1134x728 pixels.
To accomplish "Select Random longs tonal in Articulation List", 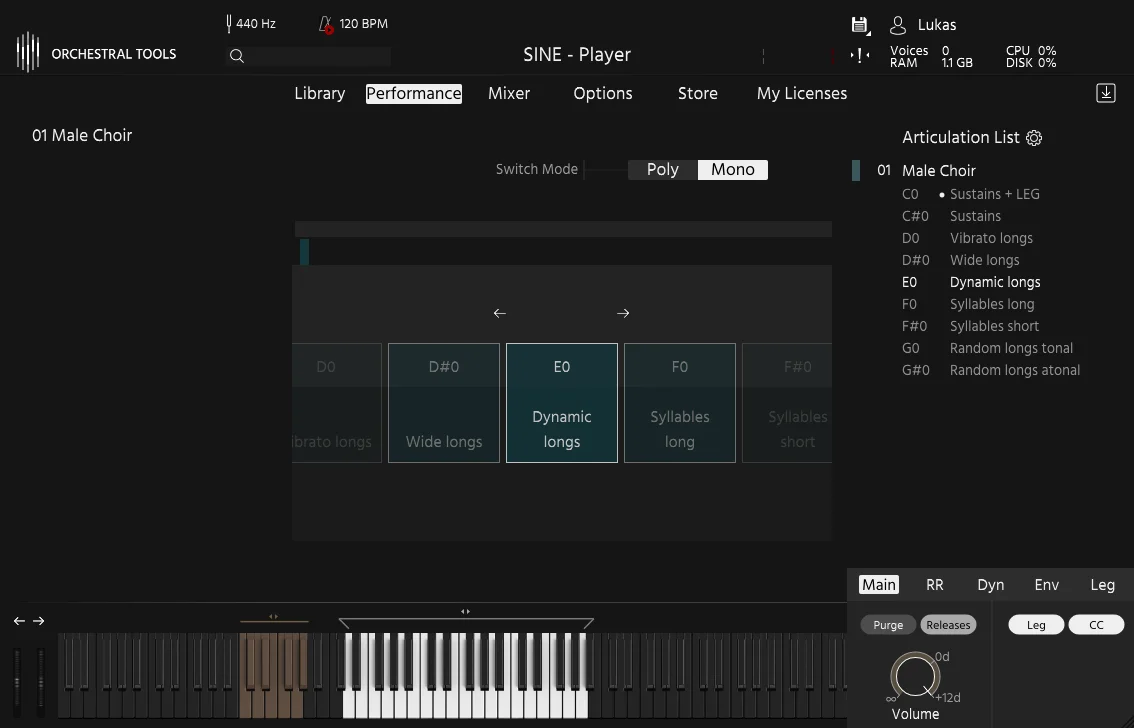I will 1011,348.
